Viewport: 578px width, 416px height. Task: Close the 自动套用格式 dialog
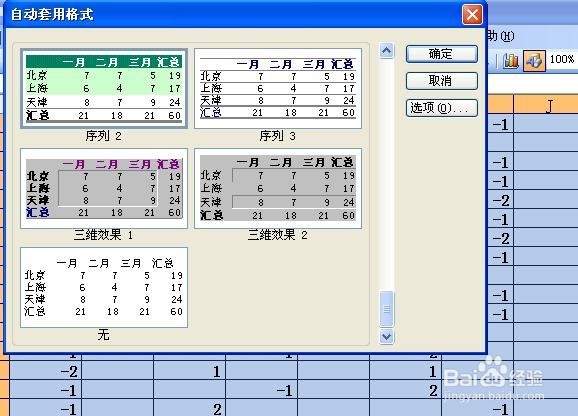point(472,14)
